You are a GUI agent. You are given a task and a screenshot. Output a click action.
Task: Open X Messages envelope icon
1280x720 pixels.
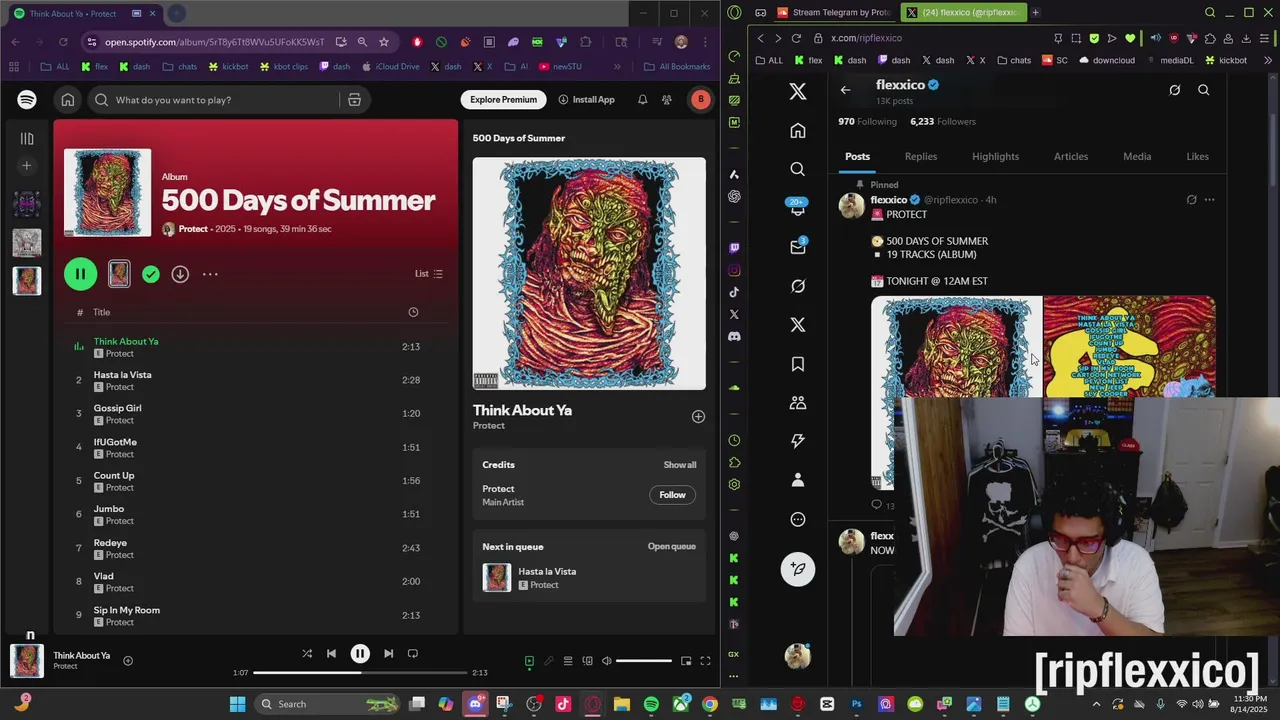pos(797,247)
